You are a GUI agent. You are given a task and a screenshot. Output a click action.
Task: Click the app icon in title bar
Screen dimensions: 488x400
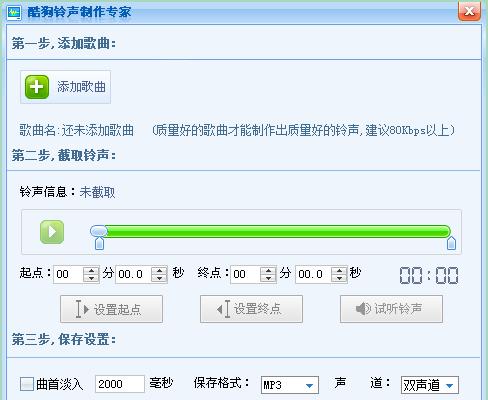(x=14, y=13)
